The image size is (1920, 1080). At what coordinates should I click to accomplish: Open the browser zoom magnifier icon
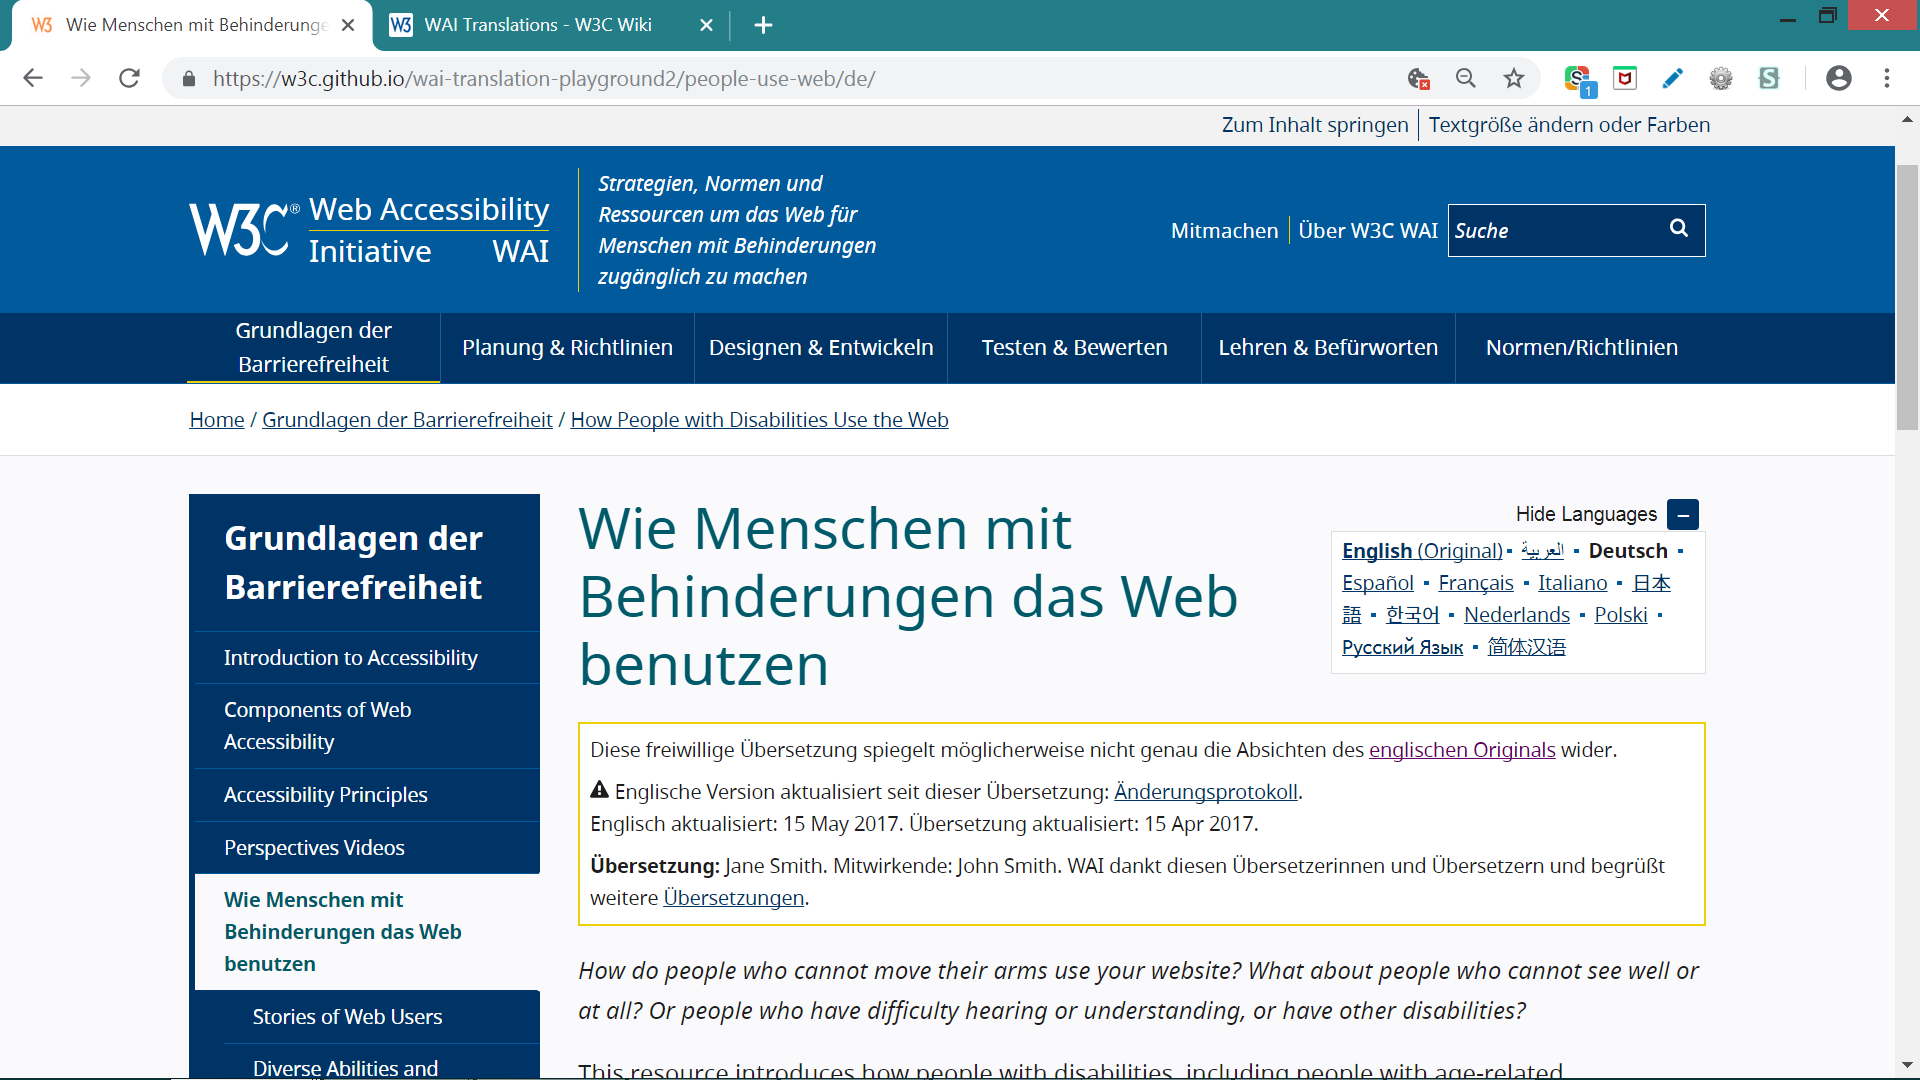(x=1466, y=78)
